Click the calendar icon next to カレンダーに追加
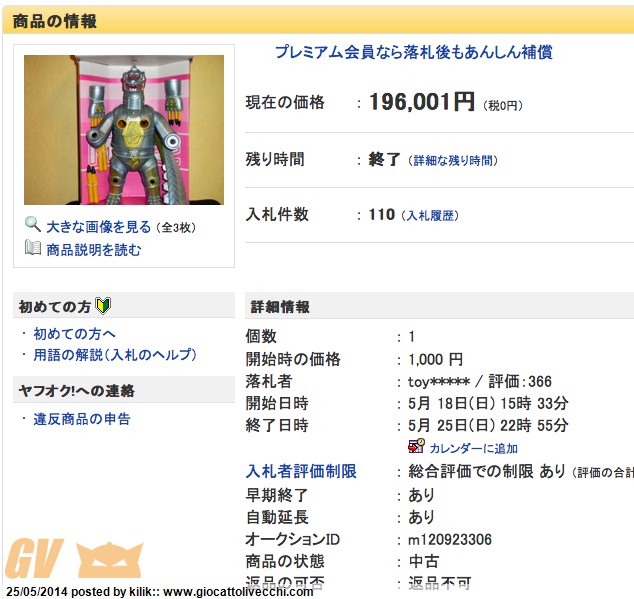The image size is (634, 599). click(x=416, y=446)
